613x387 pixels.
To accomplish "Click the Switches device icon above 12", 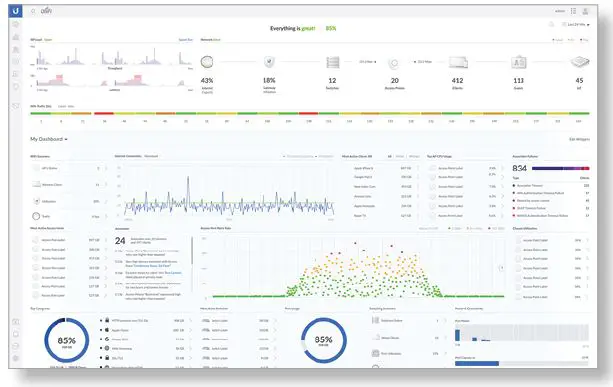I will pyautogui.click(x=332, y=62).
